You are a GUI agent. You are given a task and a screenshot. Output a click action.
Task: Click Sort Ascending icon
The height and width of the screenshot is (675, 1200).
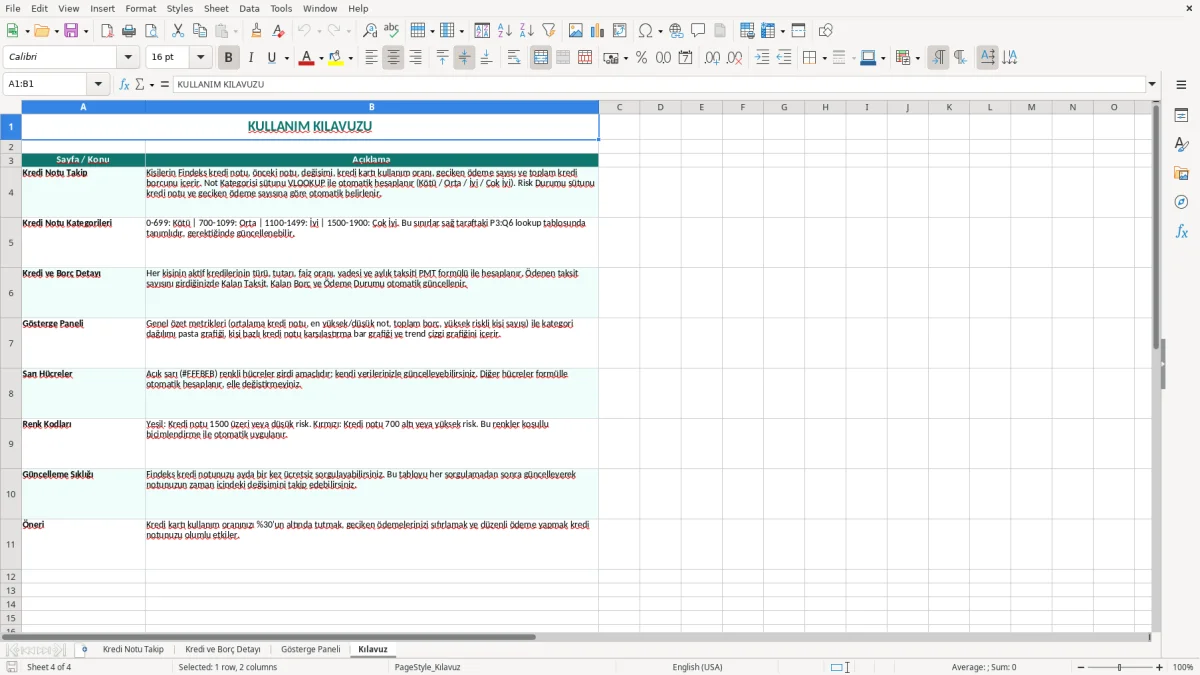click(504, 31)
